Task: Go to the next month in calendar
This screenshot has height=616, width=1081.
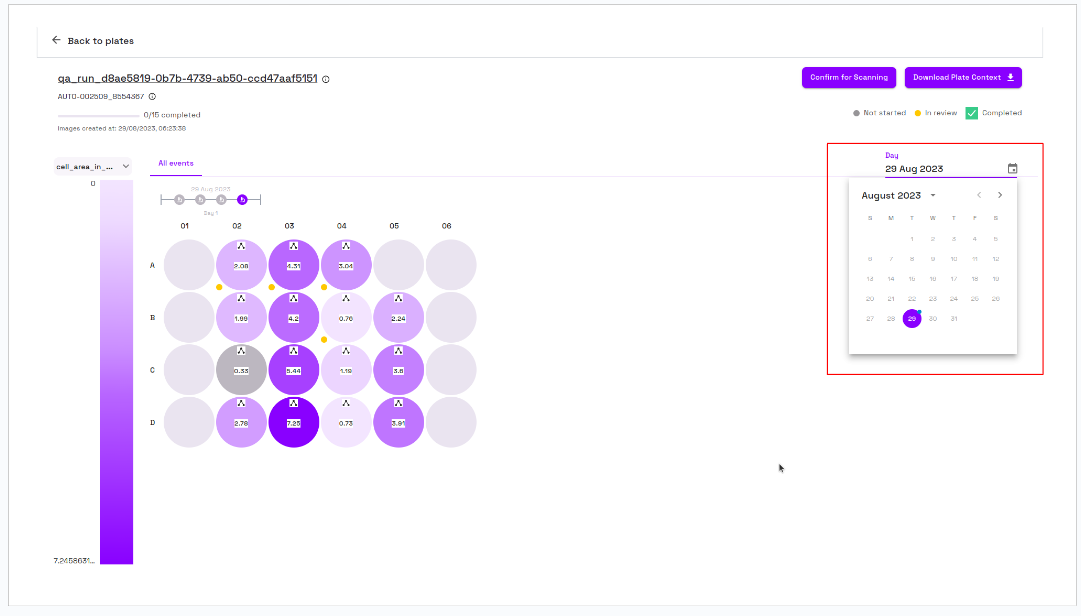Action: point(1000,195)
